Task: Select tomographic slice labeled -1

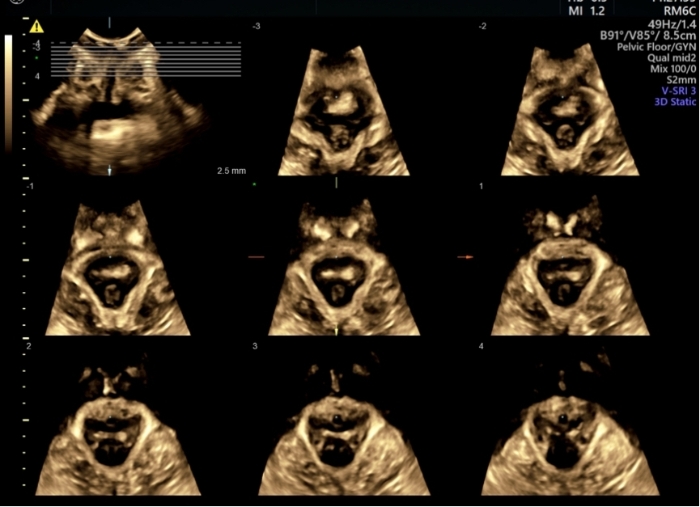Action: pyautogui.click(x=118, y=267)
